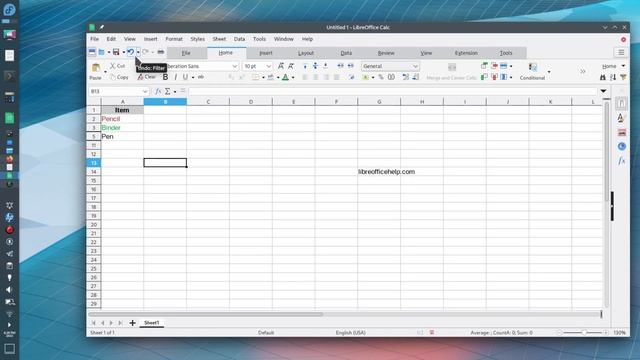Click the Cut button
640x360 pixels.
(118, 66)
